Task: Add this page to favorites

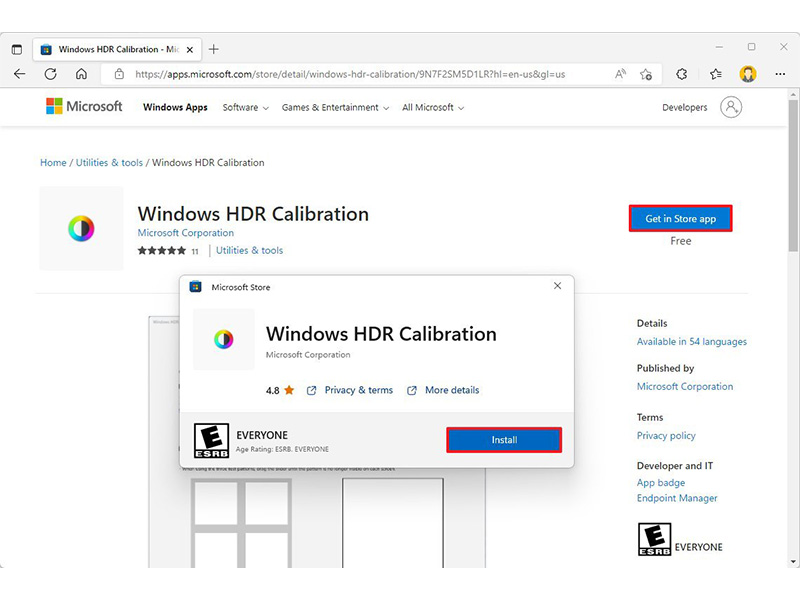Action: [646, 74]
